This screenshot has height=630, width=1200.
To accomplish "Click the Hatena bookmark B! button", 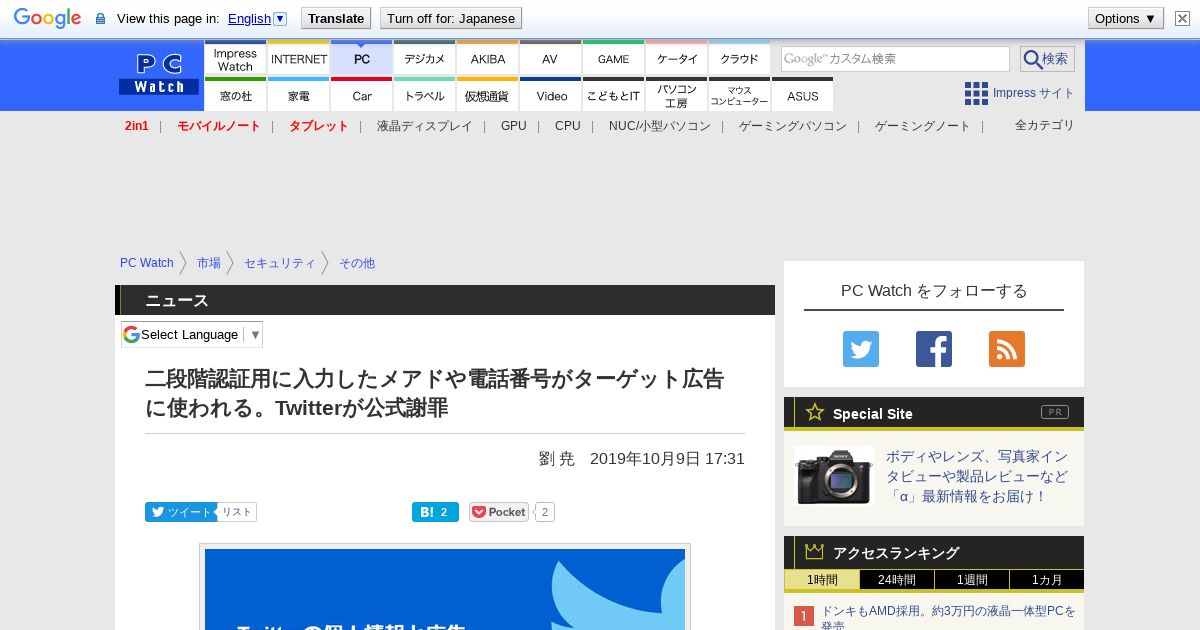I will click(435, 512).
